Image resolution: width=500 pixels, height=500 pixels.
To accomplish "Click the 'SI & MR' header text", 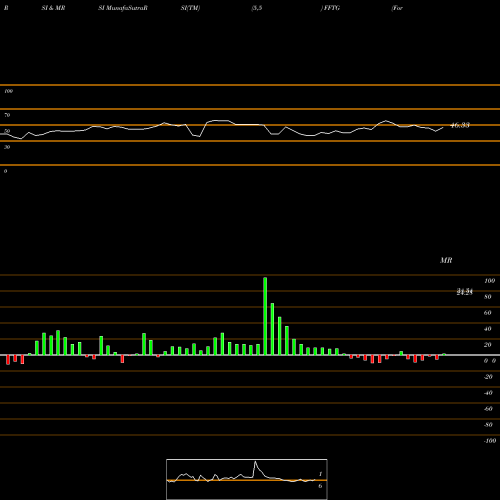I will (53, 8).
